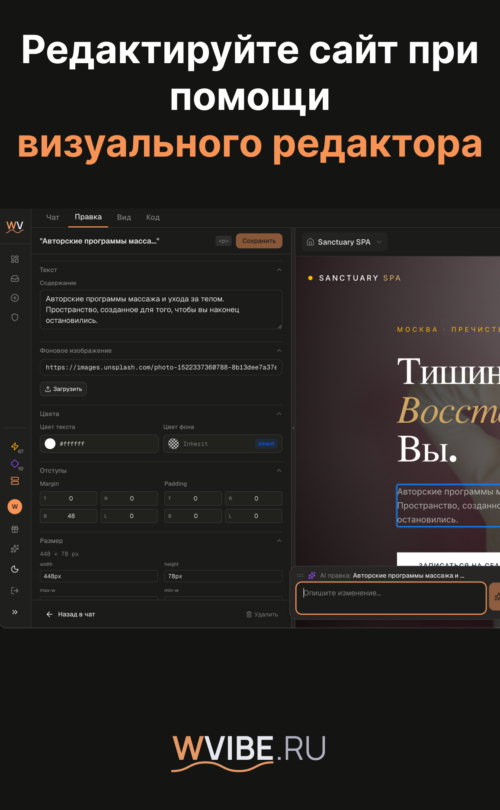The image size is (500, 810).
Task: Toggle dark mode with the moon icon
Action: (14, 569)
